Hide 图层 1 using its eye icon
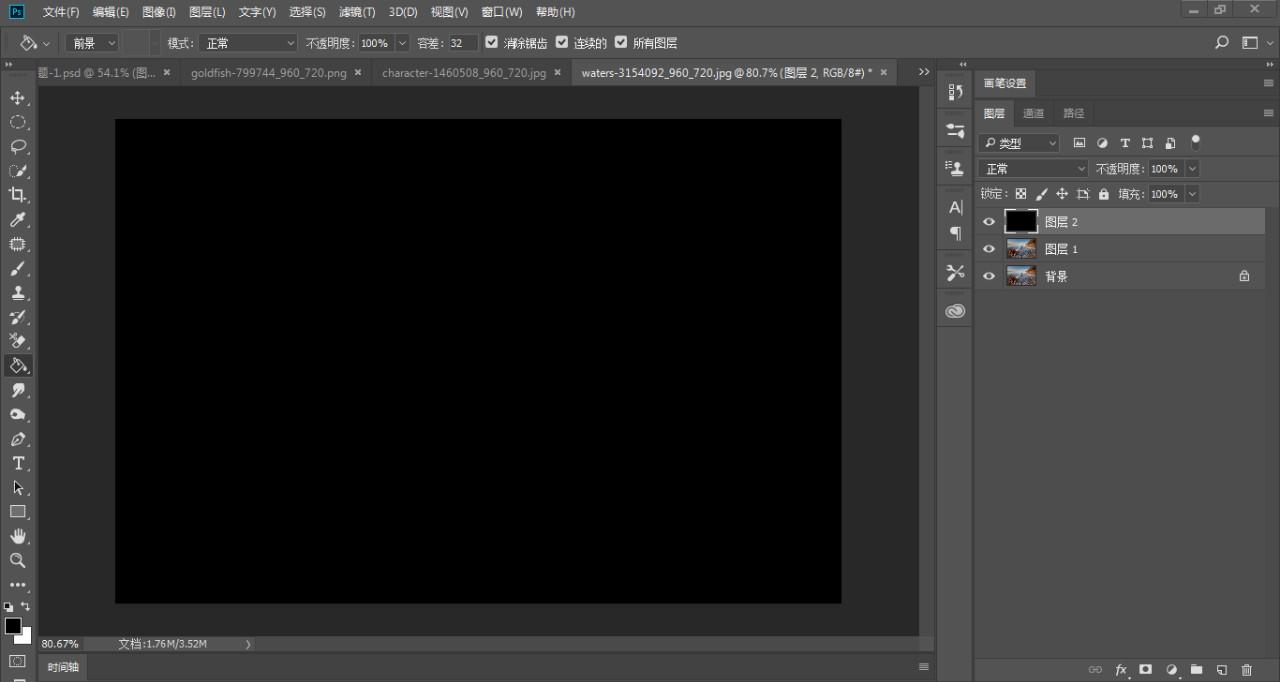Viewport: 1280px width, 682px height. (x=989, y=249)
